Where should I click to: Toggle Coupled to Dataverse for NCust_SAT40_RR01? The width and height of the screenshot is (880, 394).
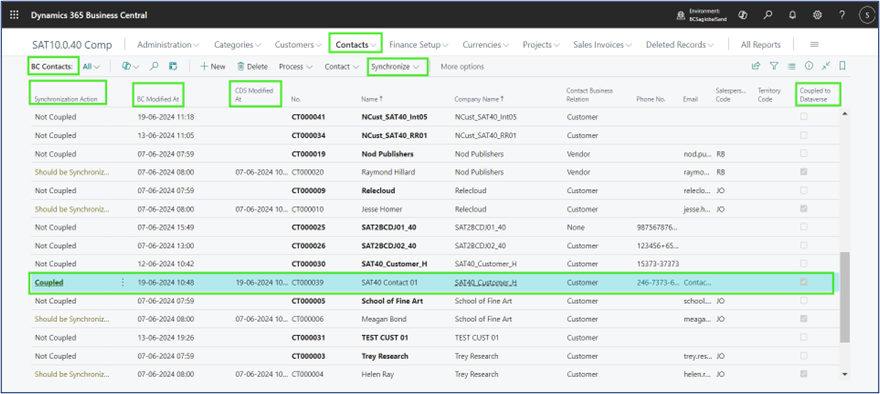point(804,135)
